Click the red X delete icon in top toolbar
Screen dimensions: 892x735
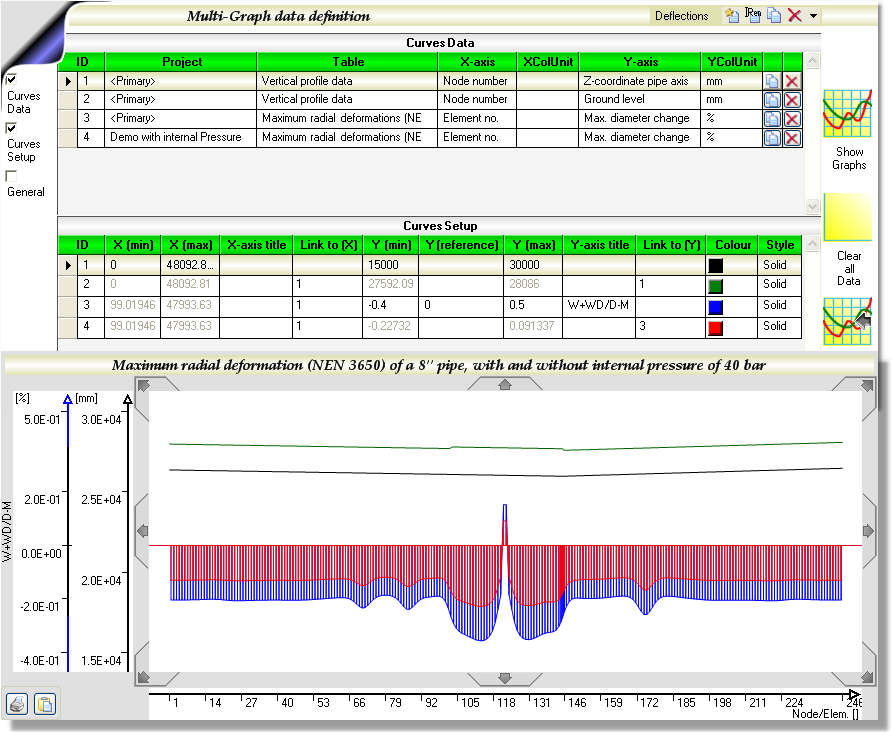coord(795,15)
